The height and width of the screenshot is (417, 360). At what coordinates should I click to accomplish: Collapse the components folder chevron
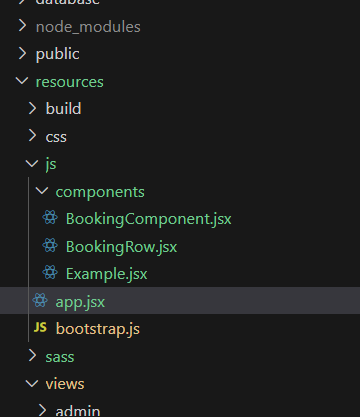42,191
